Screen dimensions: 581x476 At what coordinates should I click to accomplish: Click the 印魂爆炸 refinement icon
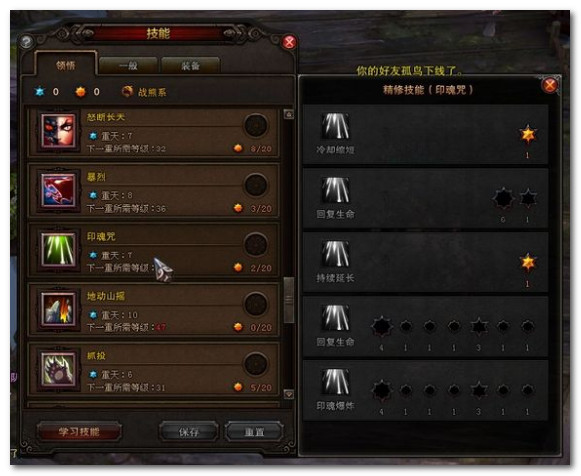[335, 382]
